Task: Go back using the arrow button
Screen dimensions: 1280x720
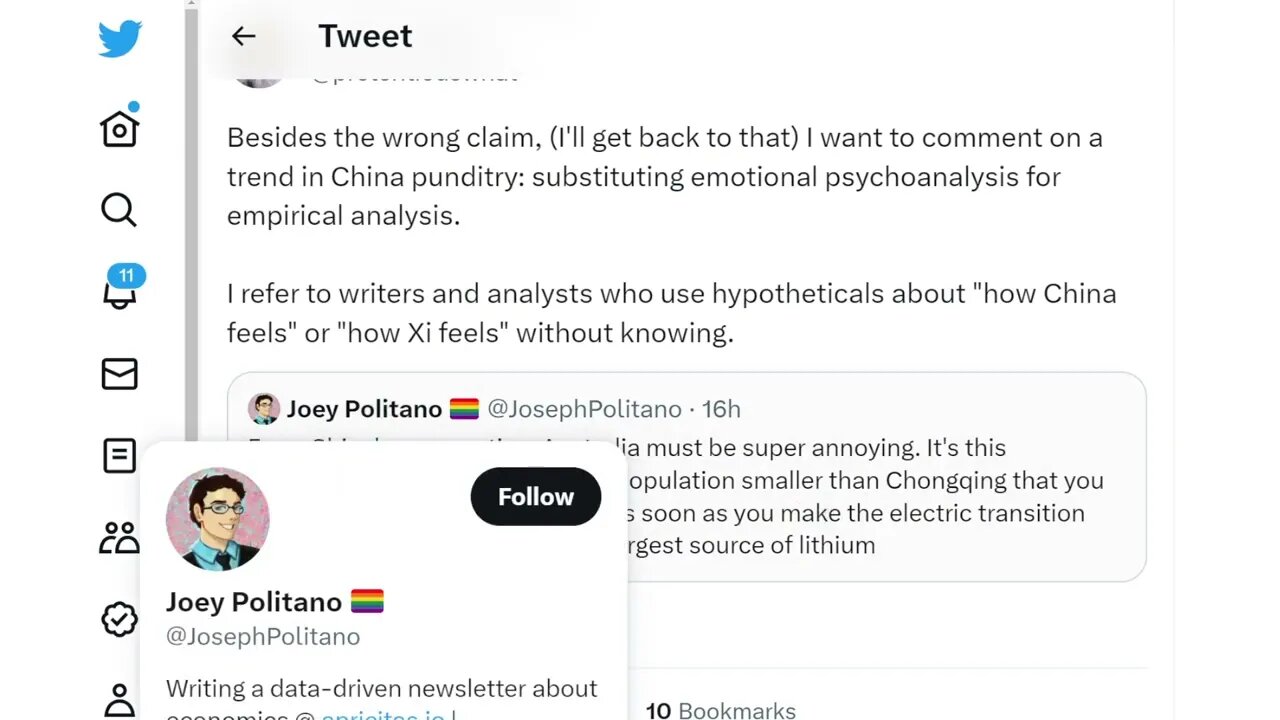Action: point(243,37)
